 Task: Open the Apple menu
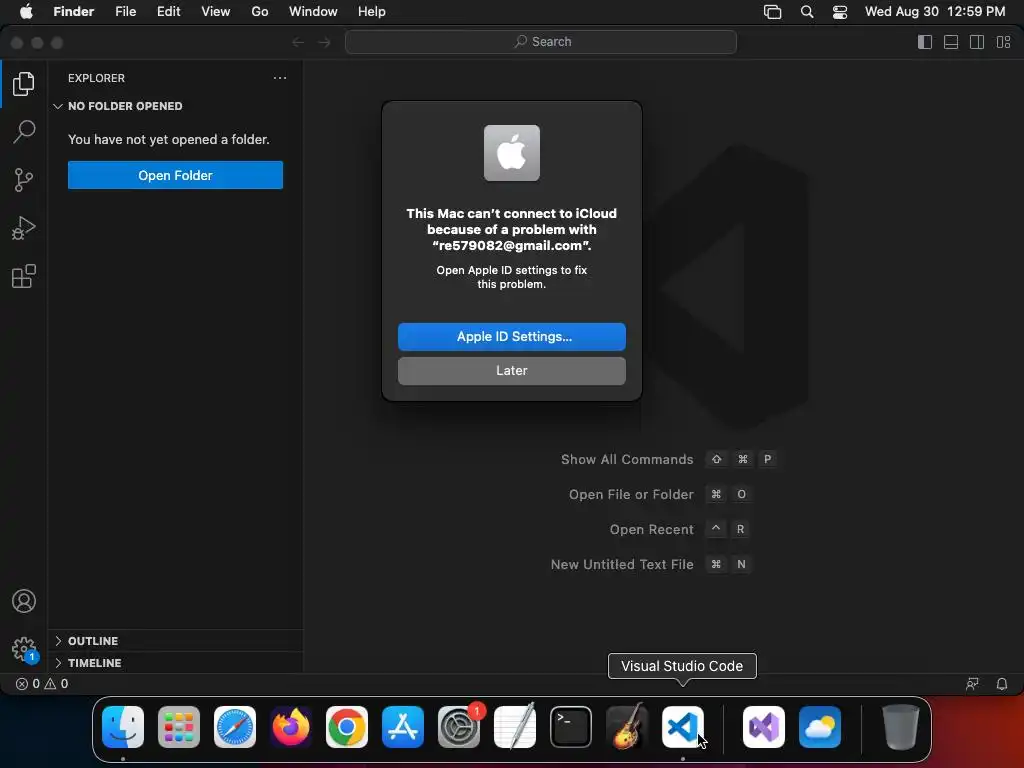click(26, 12)
